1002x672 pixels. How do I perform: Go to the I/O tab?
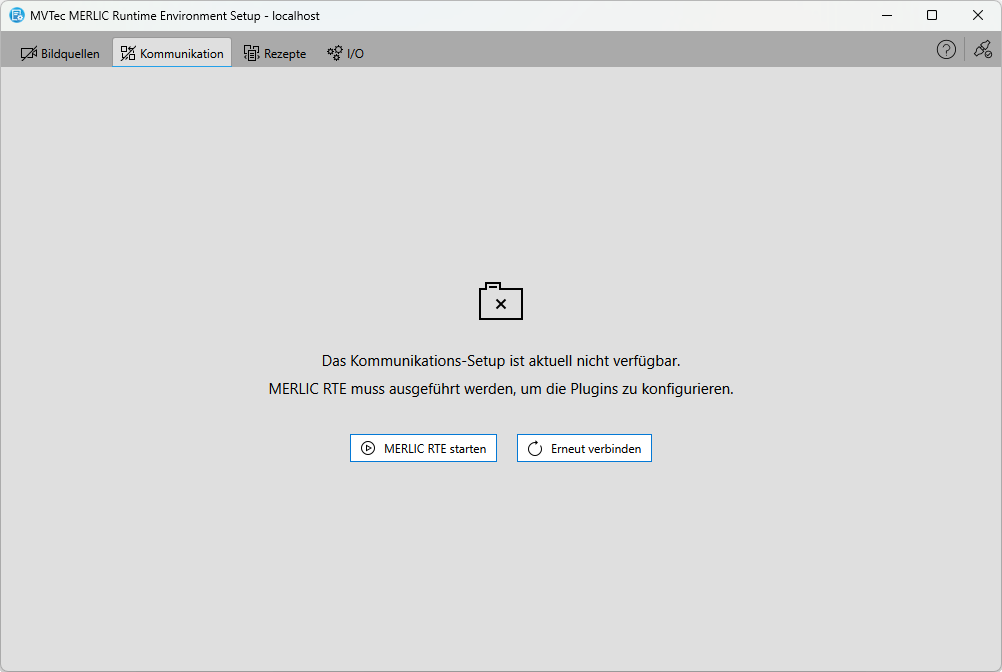click(x=355, y=54)
